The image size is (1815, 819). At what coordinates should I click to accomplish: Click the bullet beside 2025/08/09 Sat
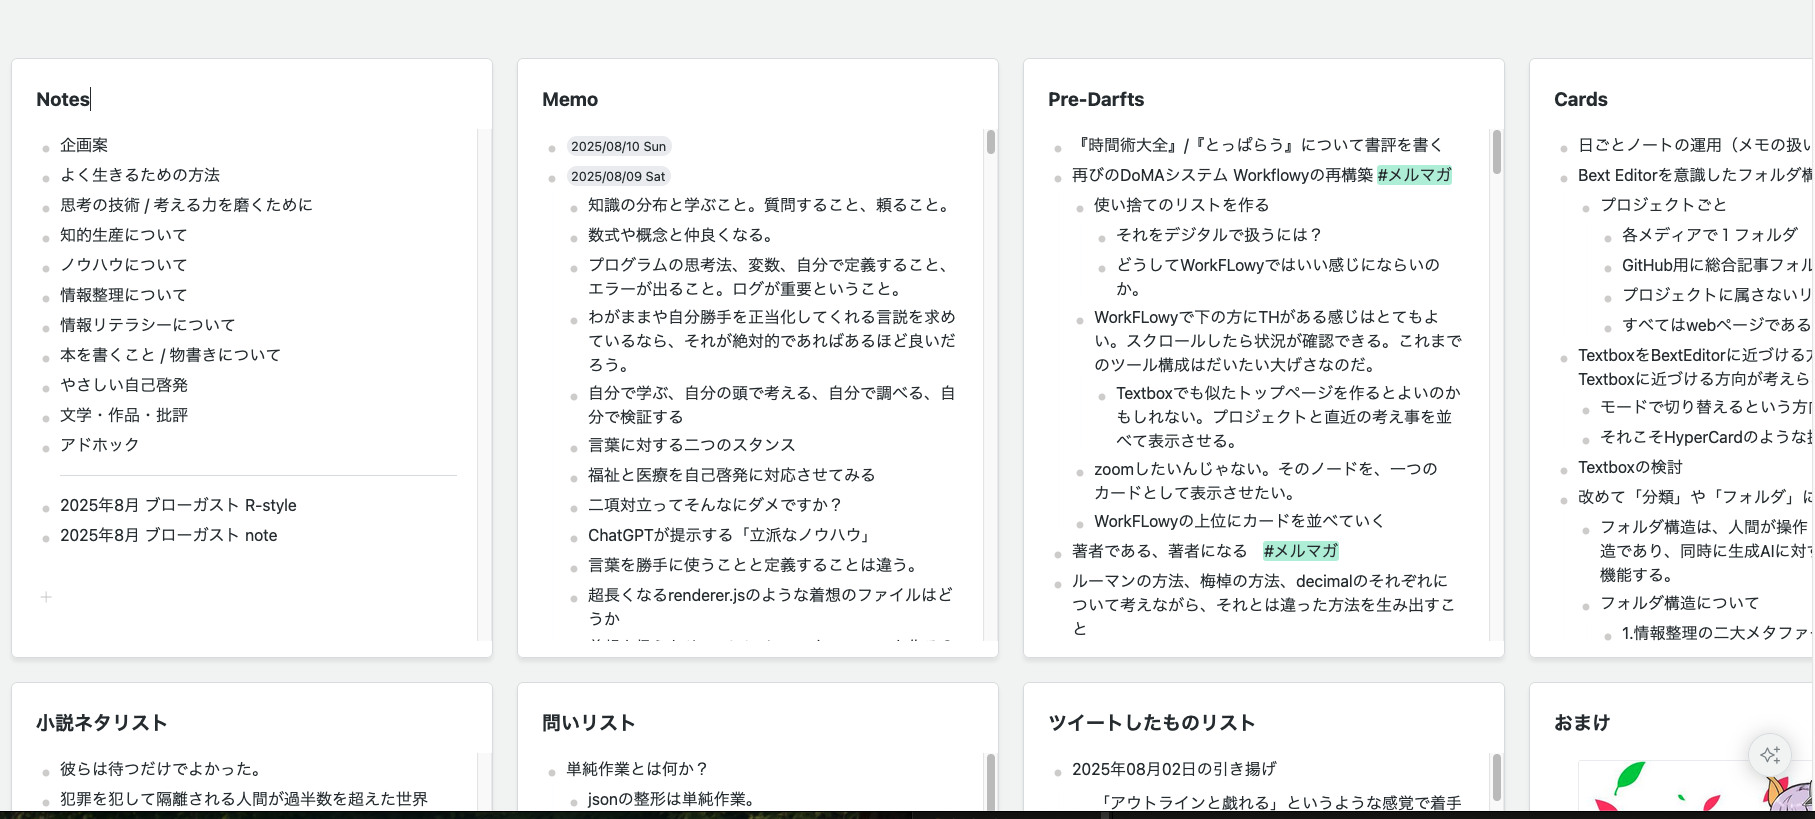[552, 178]
